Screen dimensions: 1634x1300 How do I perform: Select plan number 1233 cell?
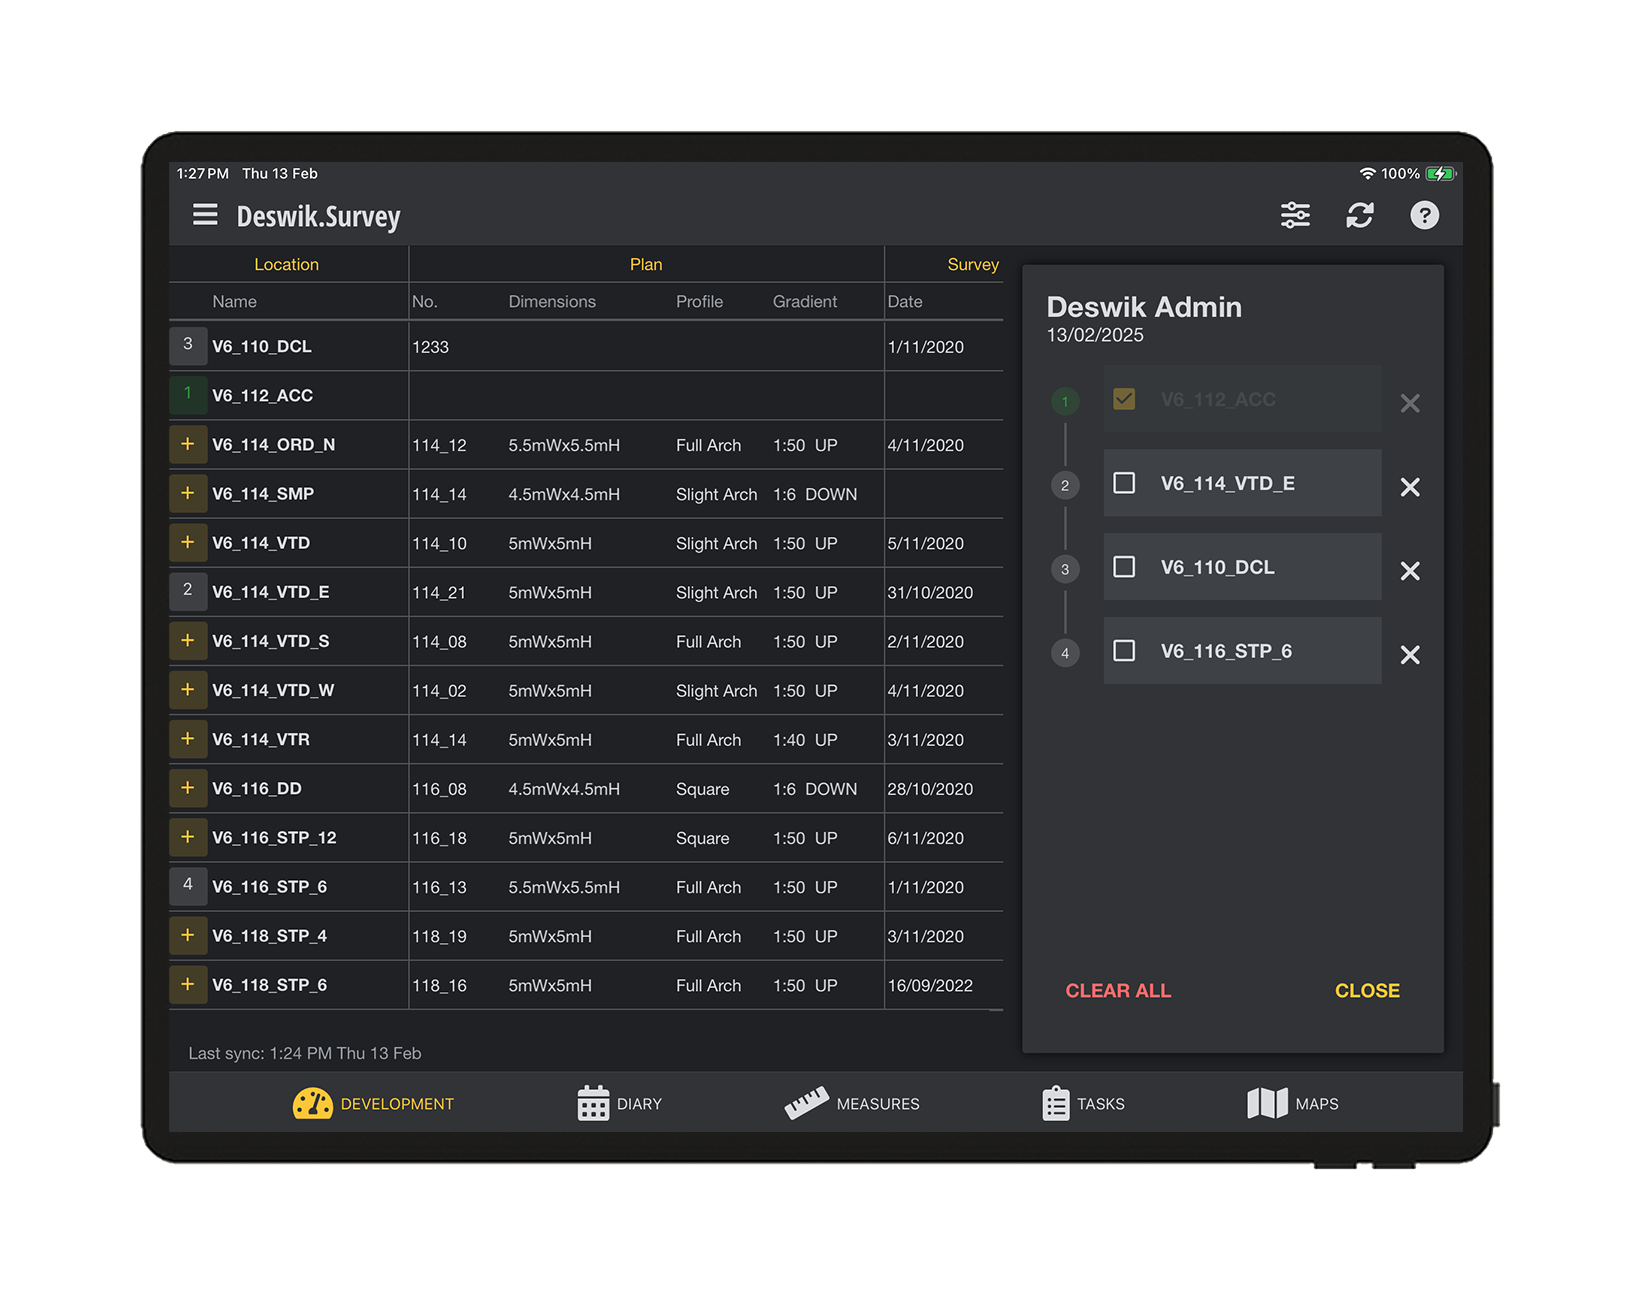(430, 347)
